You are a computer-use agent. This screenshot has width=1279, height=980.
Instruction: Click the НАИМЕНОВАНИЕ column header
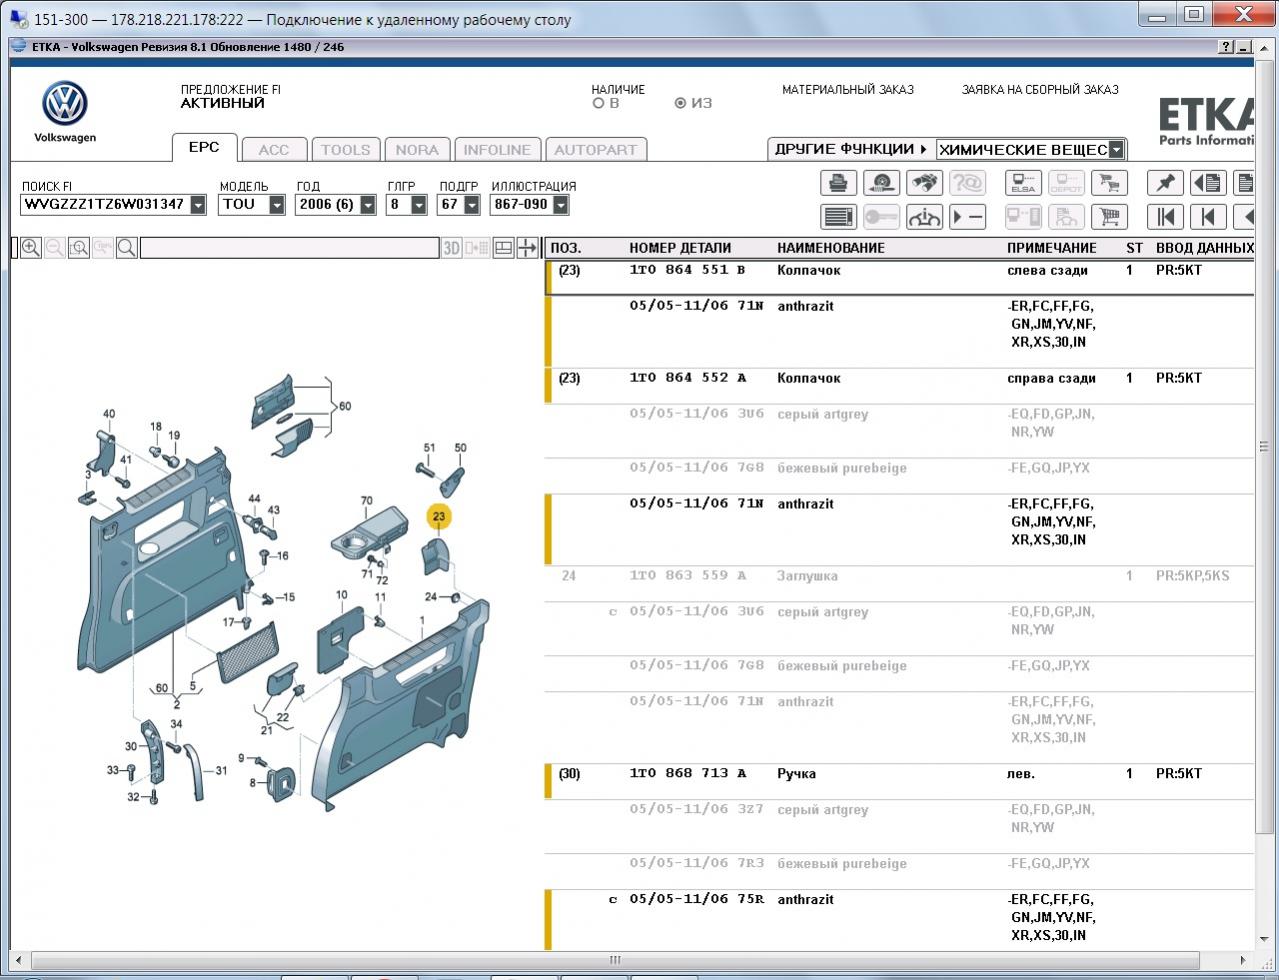click(x=831, y=248)
